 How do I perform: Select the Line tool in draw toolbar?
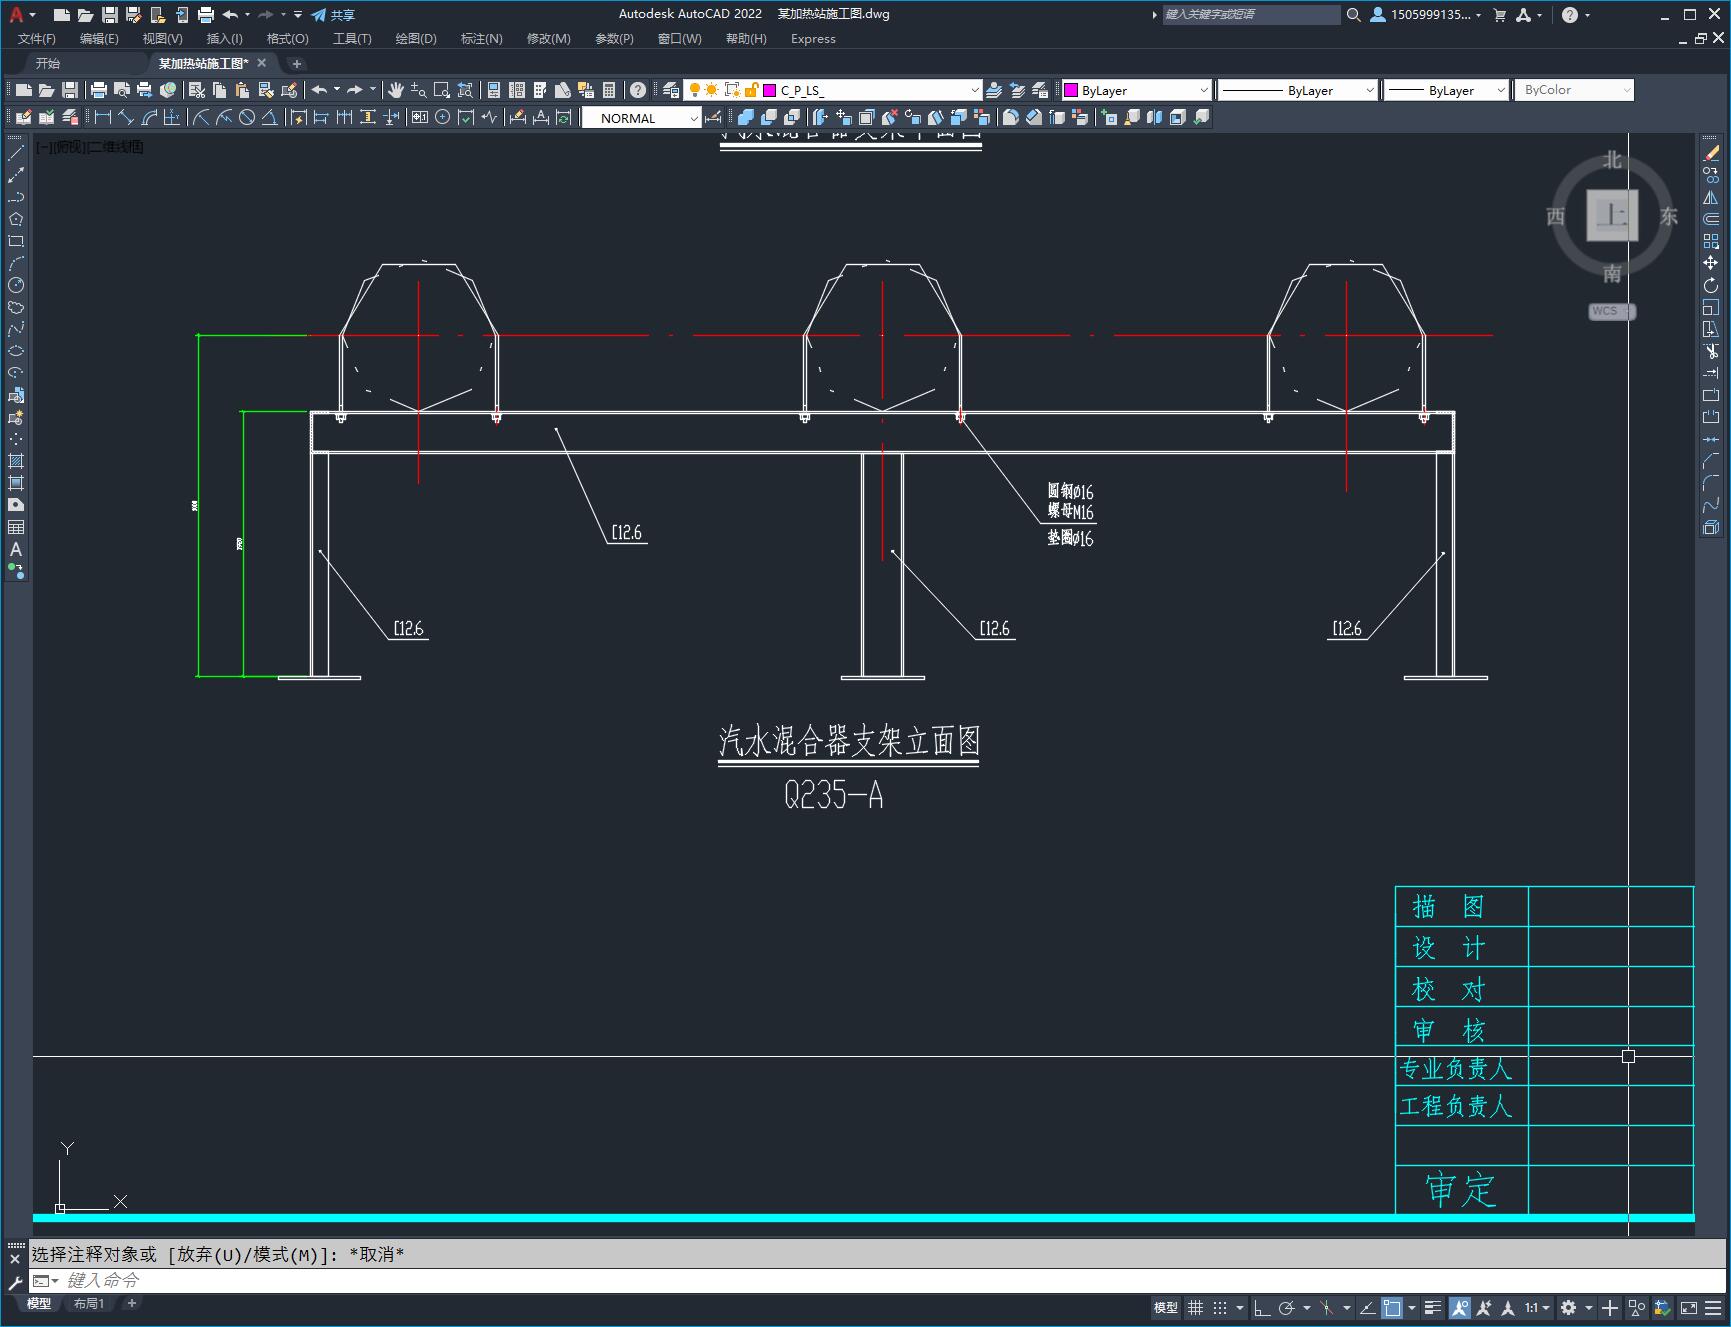(16, 153)
